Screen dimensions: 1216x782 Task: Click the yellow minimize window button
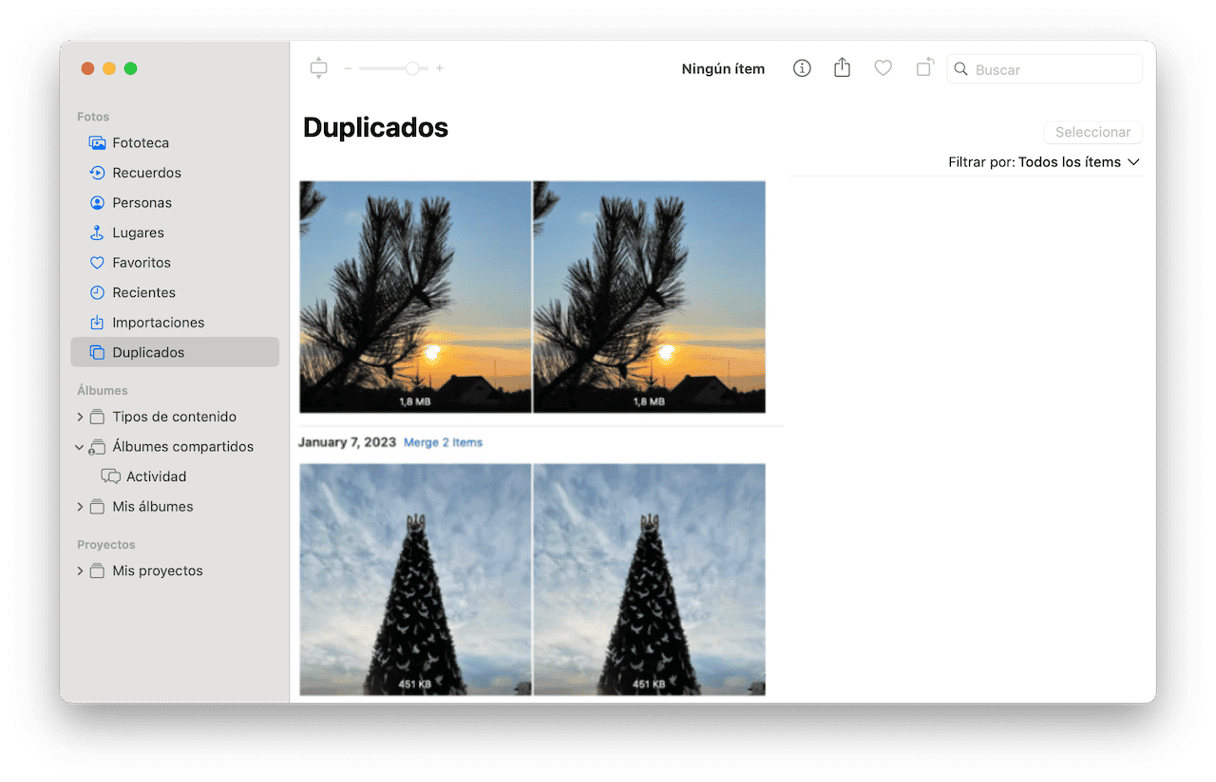click(109, 68)
